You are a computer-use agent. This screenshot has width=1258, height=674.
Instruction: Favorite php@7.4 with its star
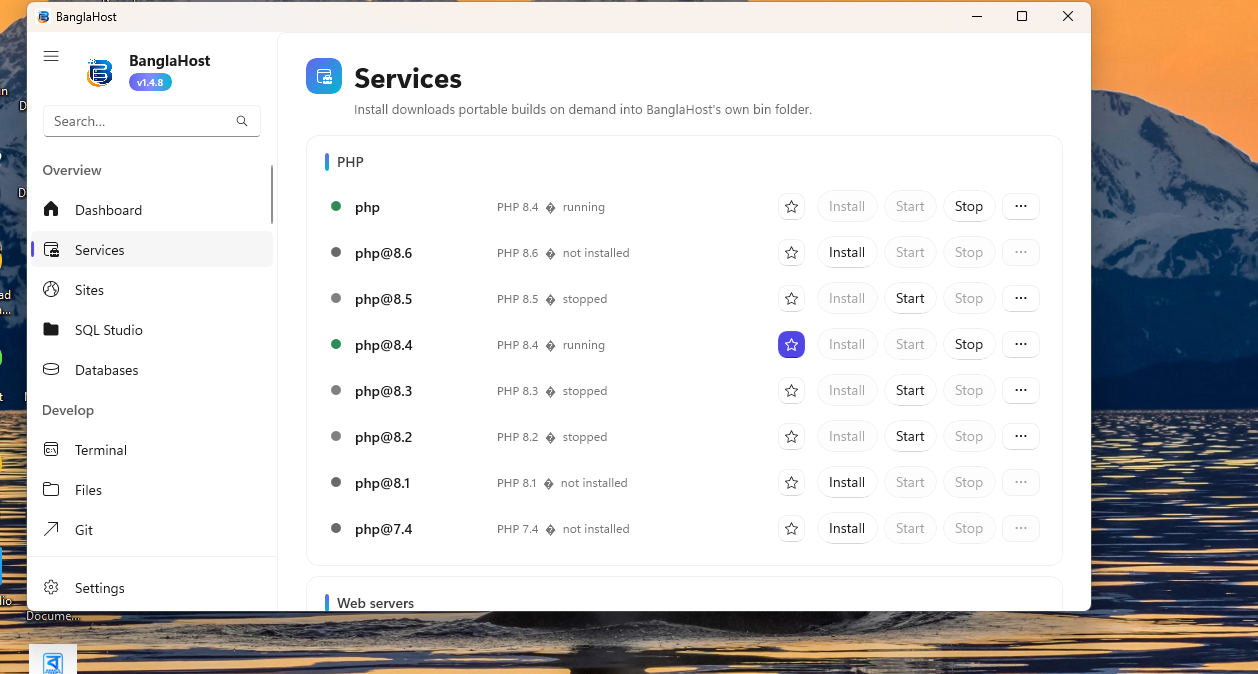point(791,528)
